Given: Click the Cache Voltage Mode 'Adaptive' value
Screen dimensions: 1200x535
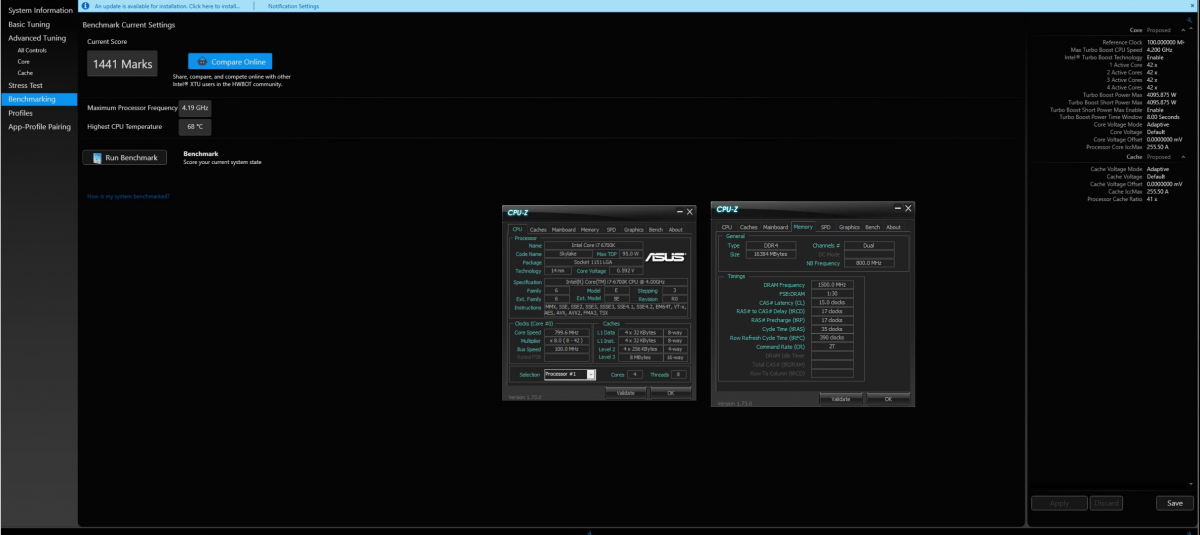Looking at the screenshot, I should [x=1158, y=169].
